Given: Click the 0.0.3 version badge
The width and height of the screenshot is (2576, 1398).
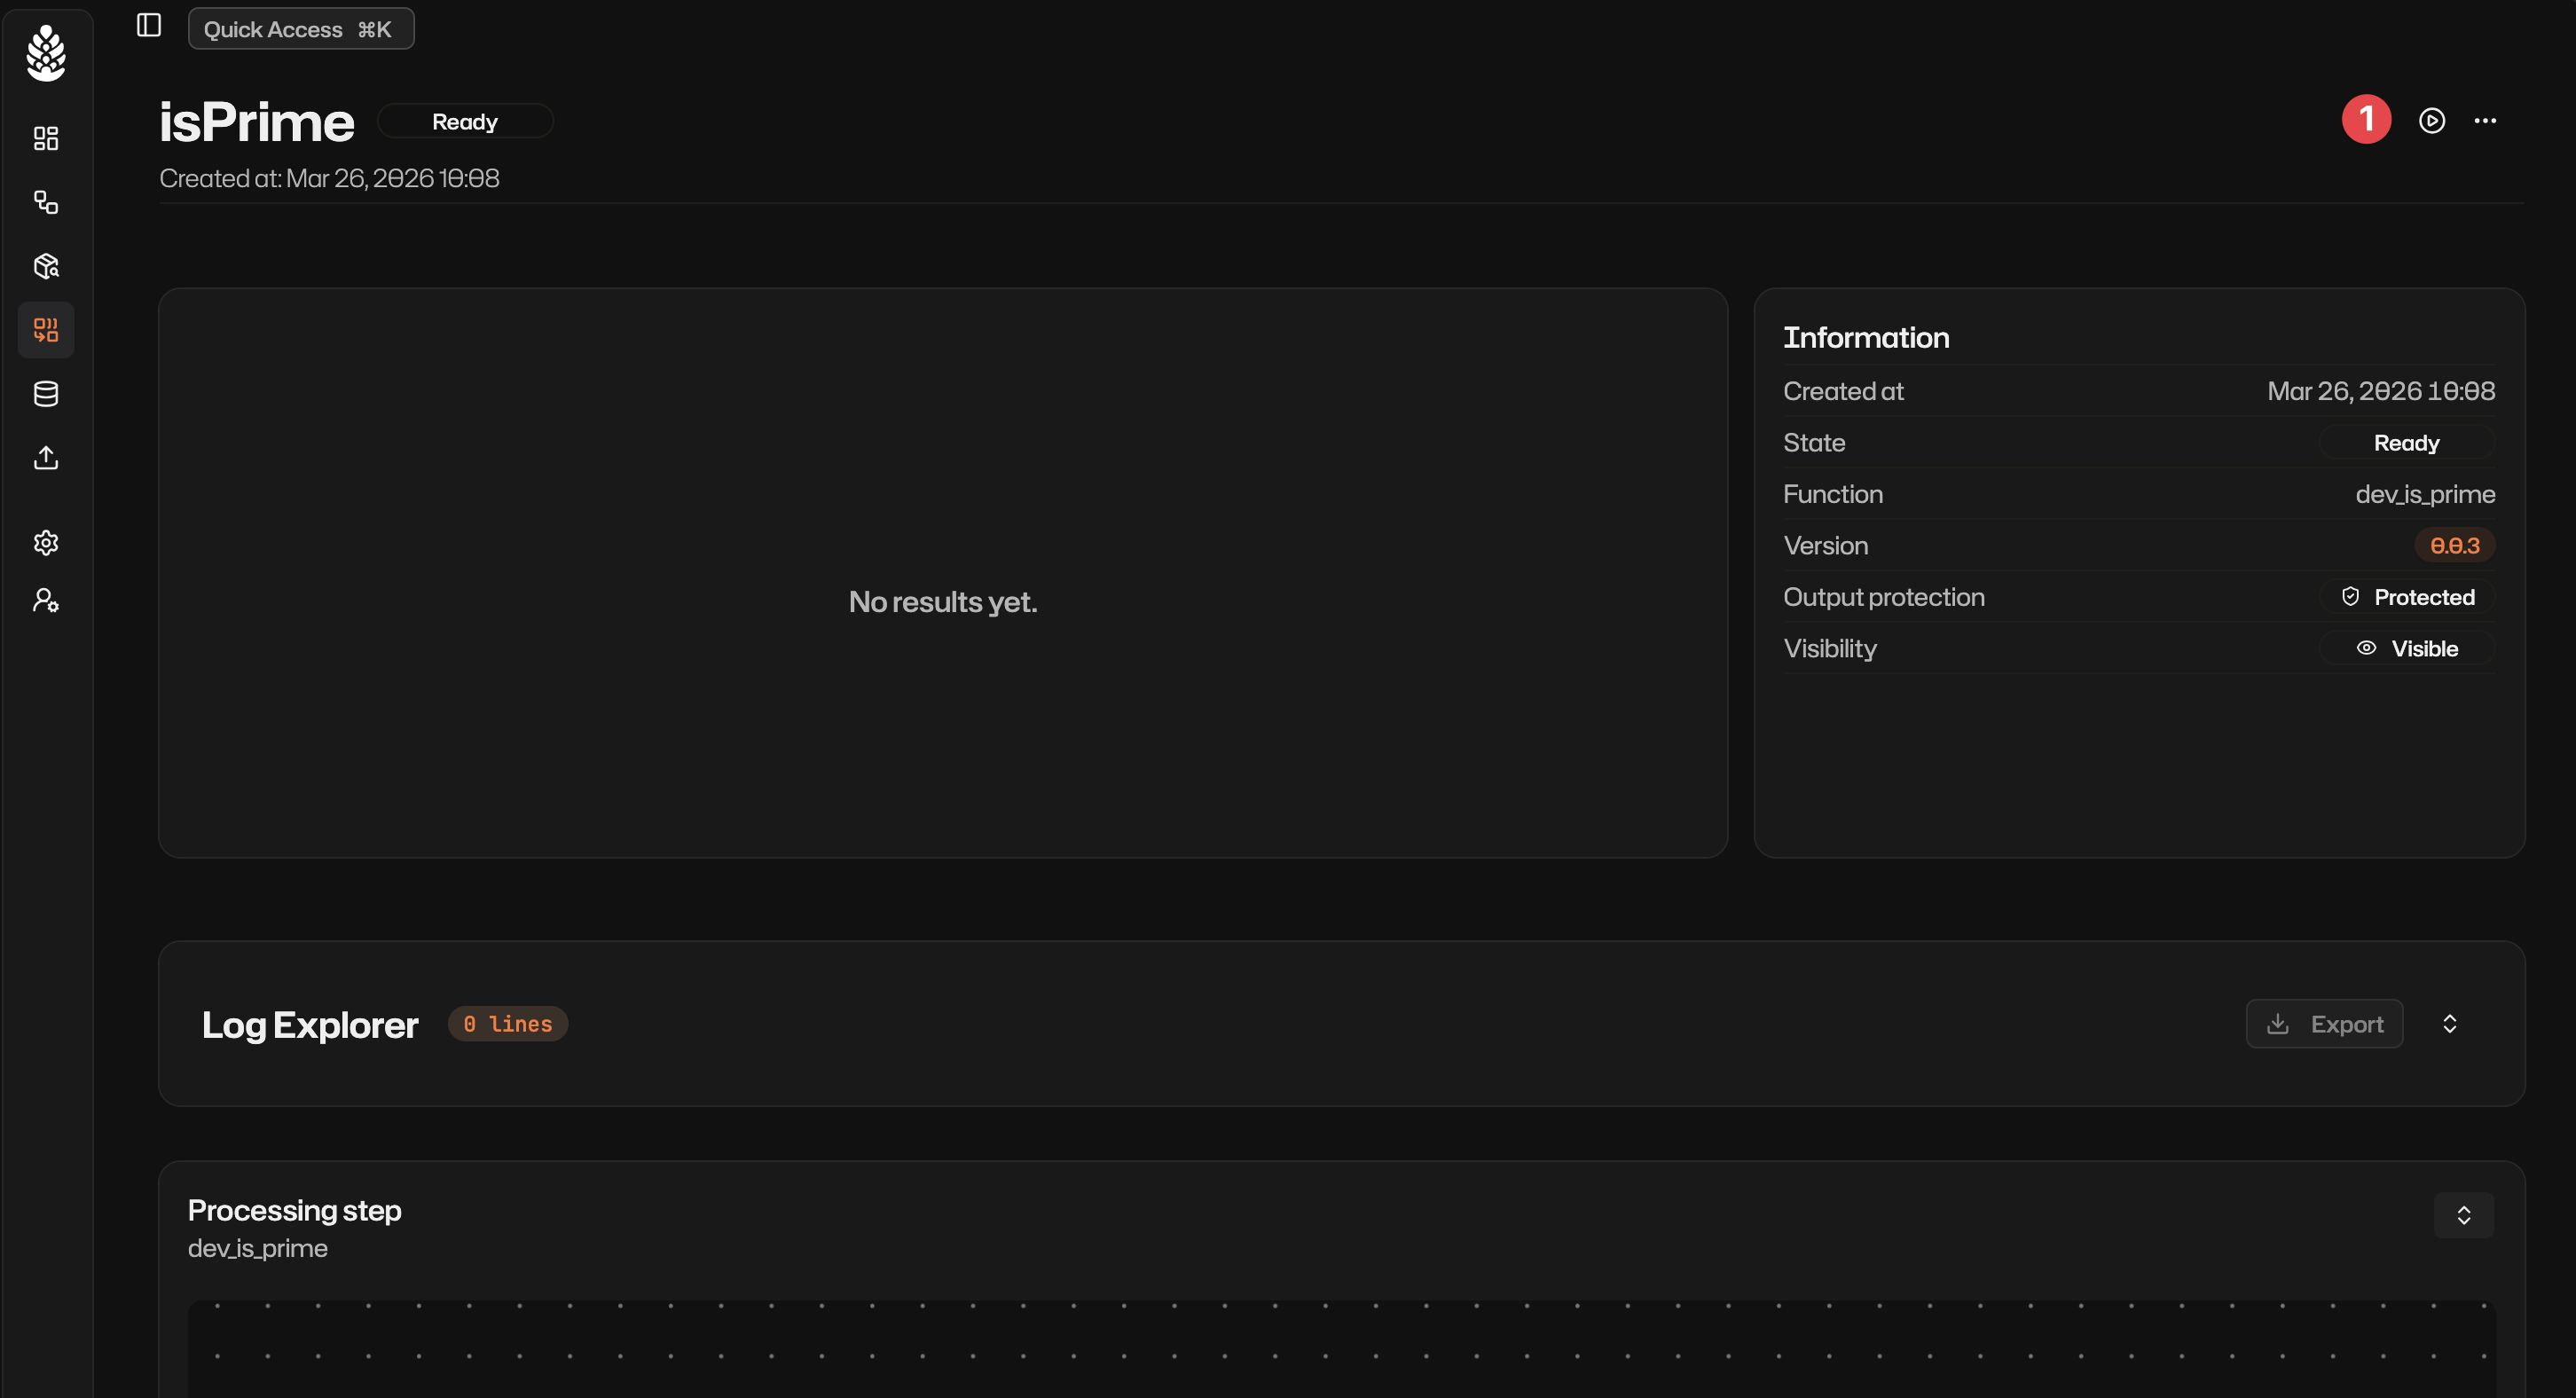Looking at the screenshot, I should pos(2454,546).
